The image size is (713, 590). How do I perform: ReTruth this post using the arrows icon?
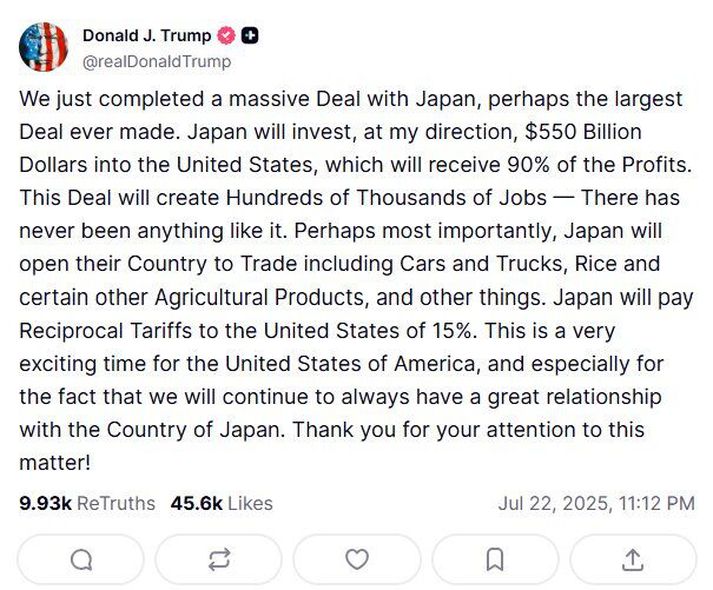219,560
